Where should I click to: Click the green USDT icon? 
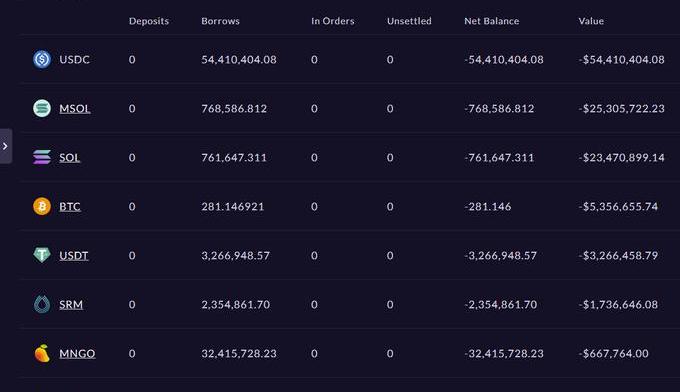[x=42, y=255]
